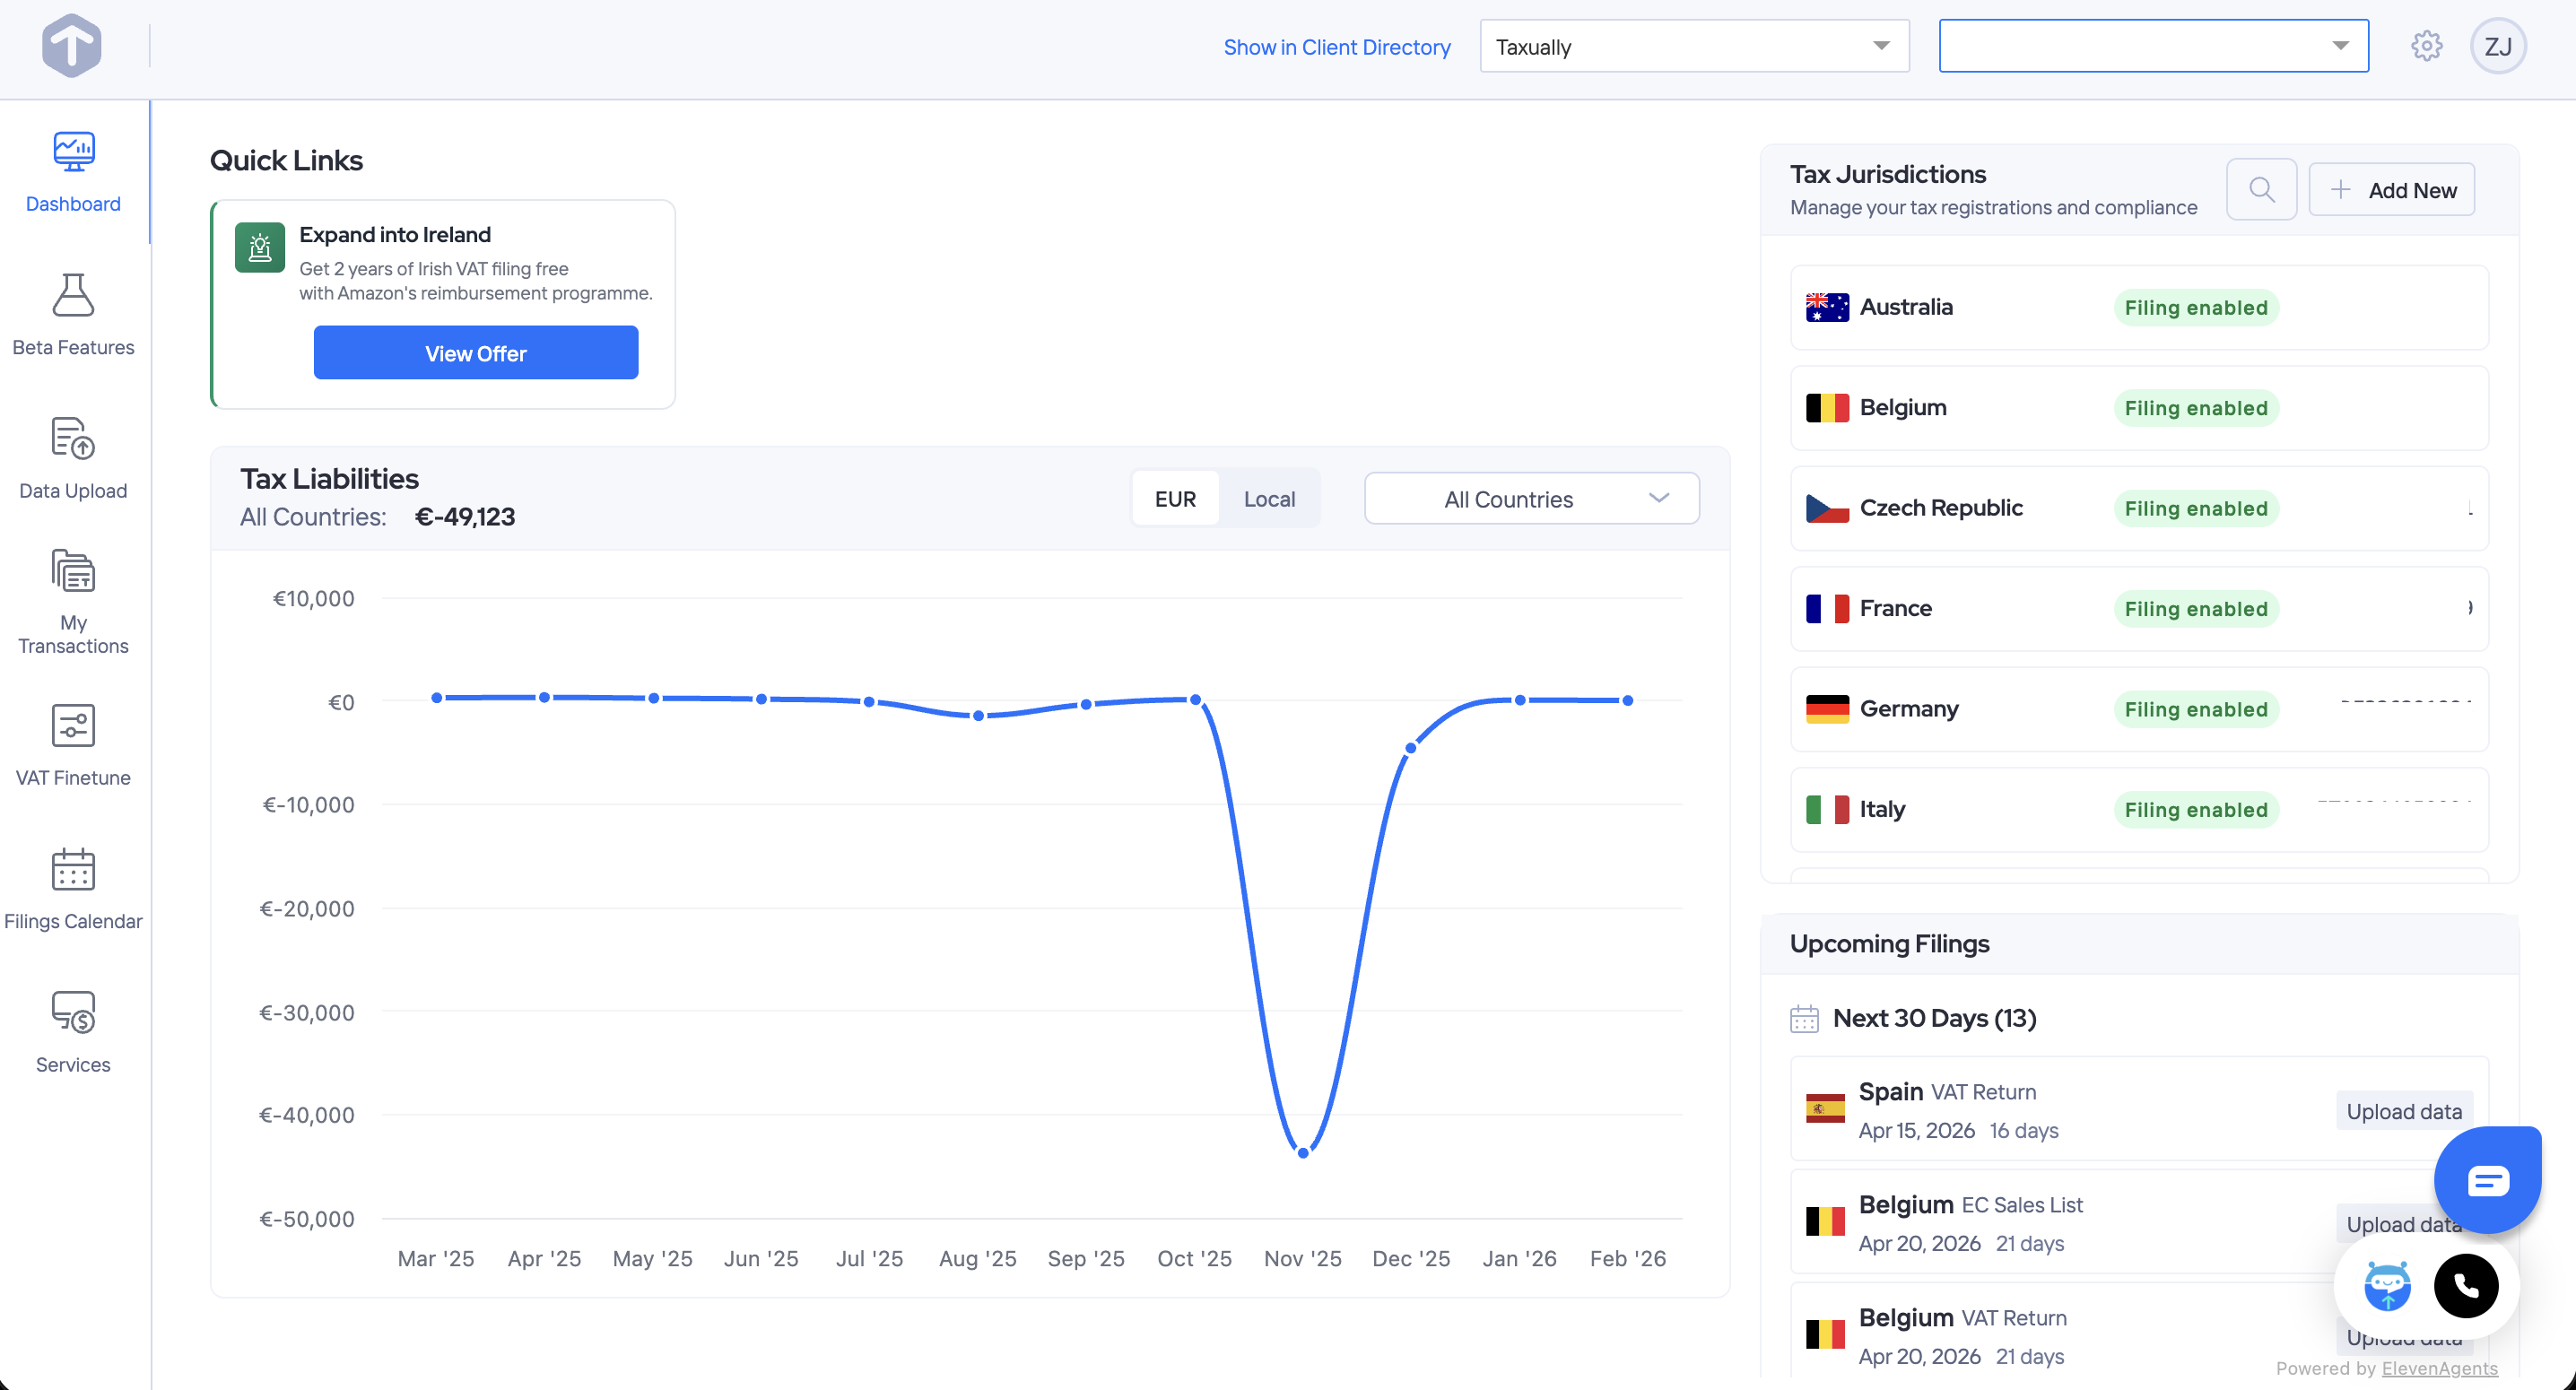Switch Tax Liabilities currency to EUR
Viewport: 2576px width, 1390px height.
[1176, 498]
